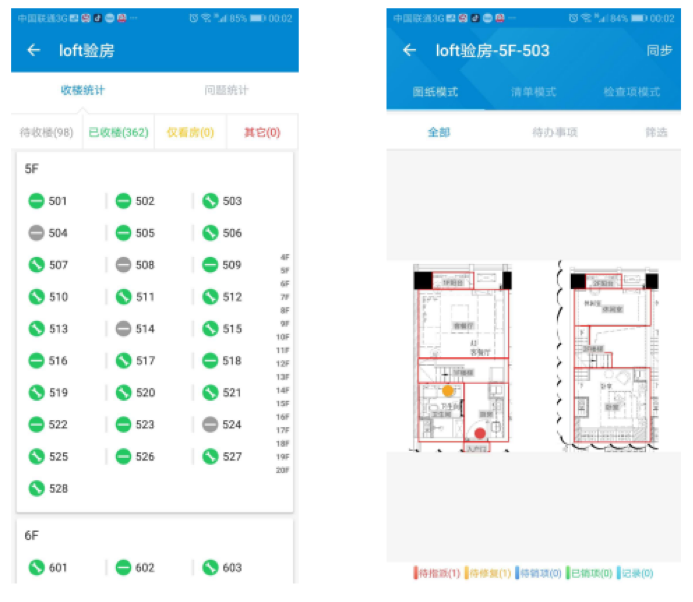Jump to floor 20F in index

[x=283, y=470]
